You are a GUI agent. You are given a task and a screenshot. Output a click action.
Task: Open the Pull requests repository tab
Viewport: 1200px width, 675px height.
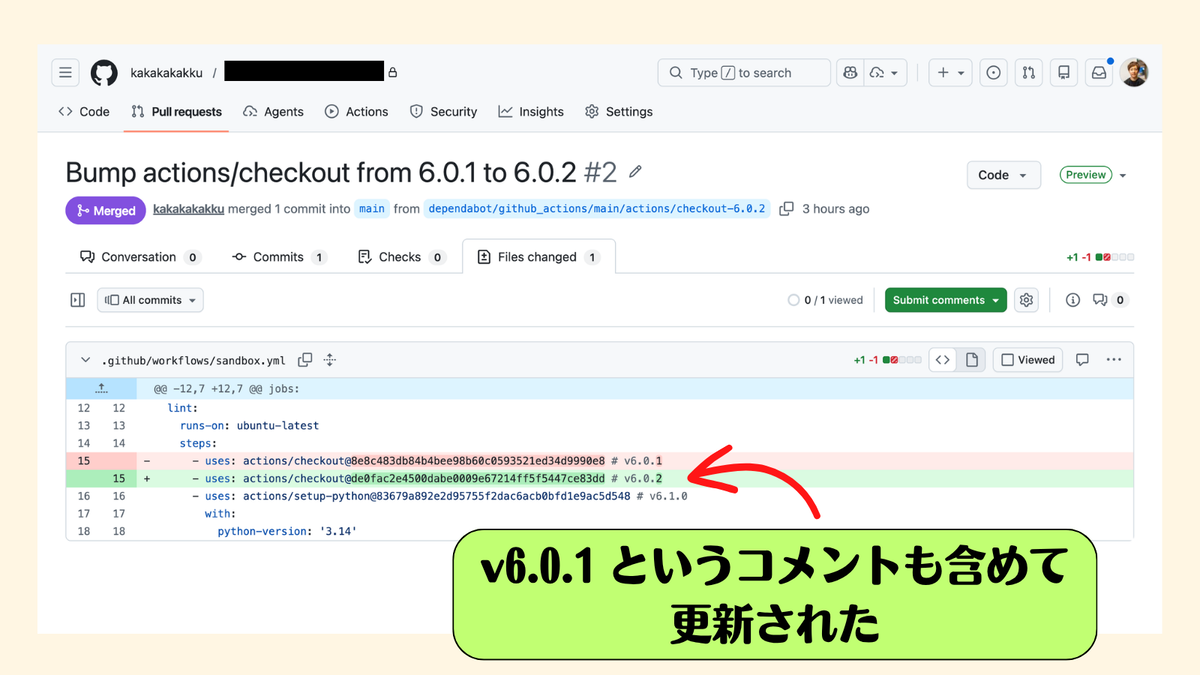pos(176,112)
